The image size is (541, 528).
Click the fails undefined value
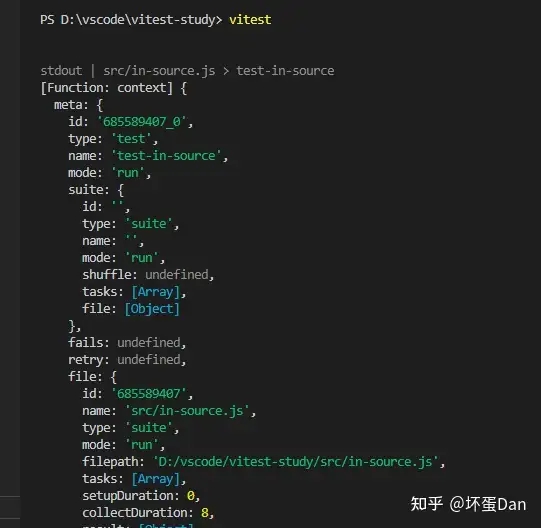149,343
